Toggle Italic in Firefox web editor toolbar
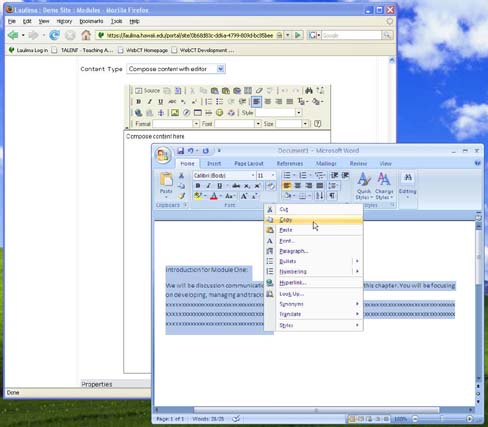488x427 pixels. point(150,102)
